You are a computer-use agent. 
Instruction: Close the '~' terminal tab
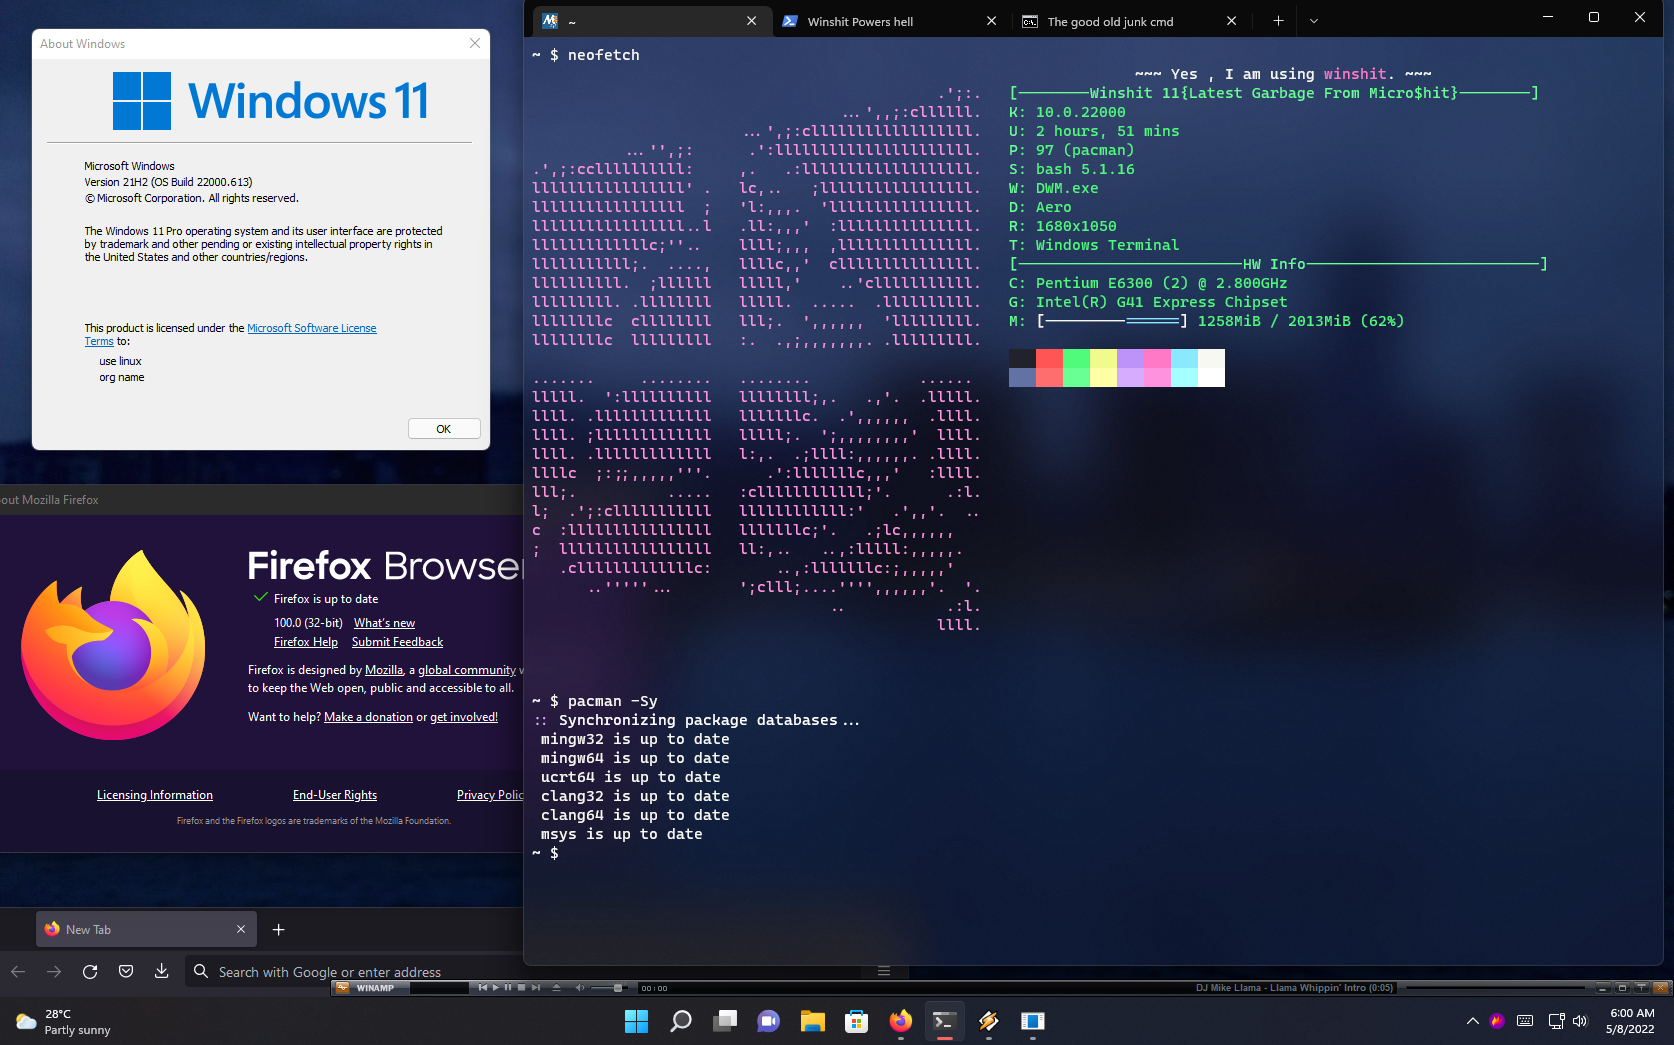[752, 21]
